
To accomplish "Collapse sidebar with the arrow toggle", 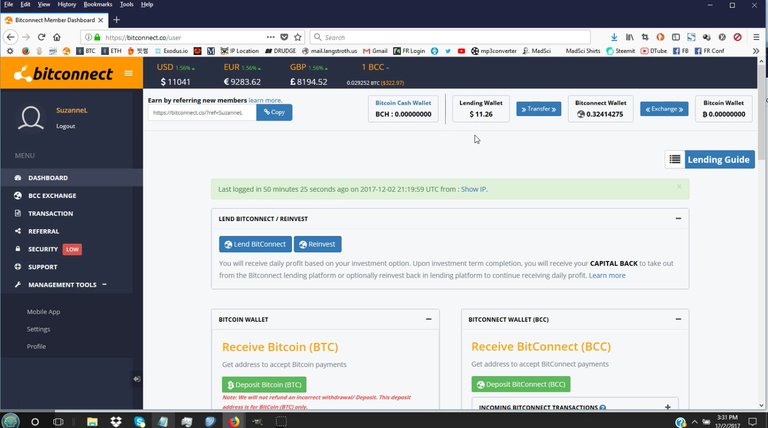I will click(x=137, y=379).
